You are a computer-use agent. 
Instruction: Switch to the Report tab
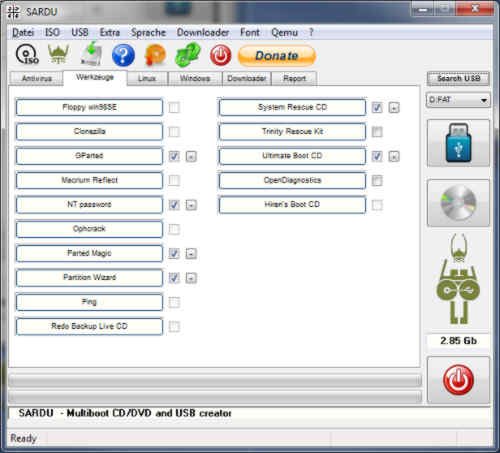tap(294, 79)
